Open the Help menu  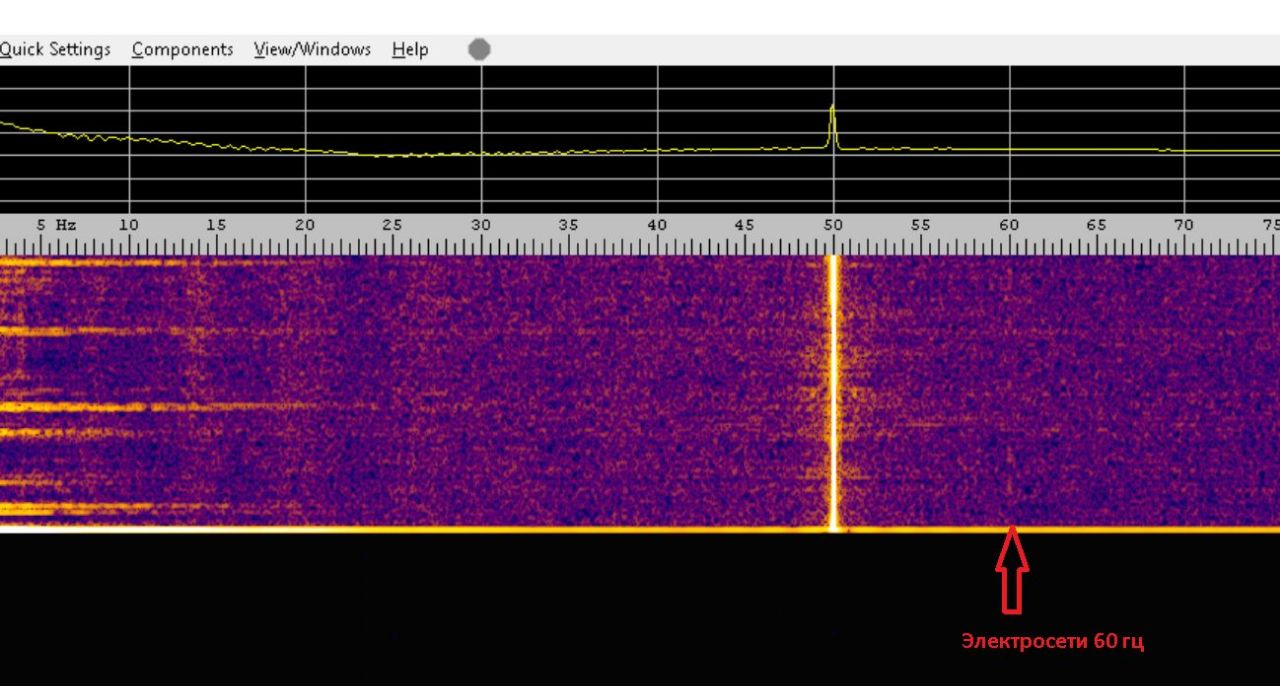point(410,49)
